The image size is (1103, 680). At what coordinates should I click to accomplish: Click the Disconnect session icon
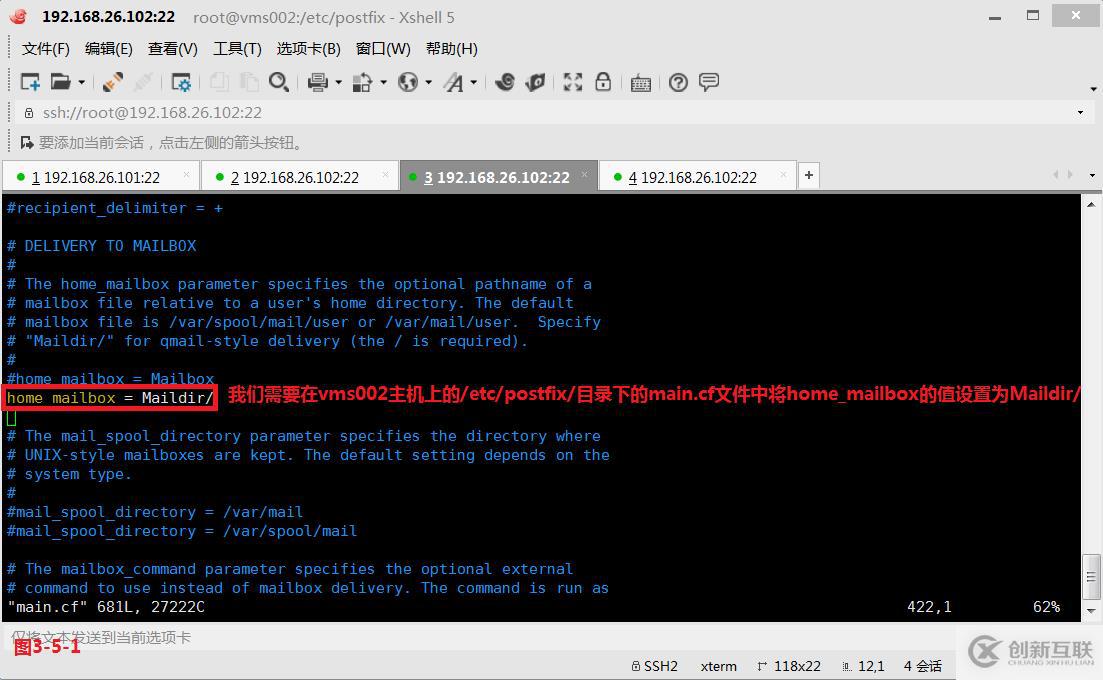pos(113,82)
